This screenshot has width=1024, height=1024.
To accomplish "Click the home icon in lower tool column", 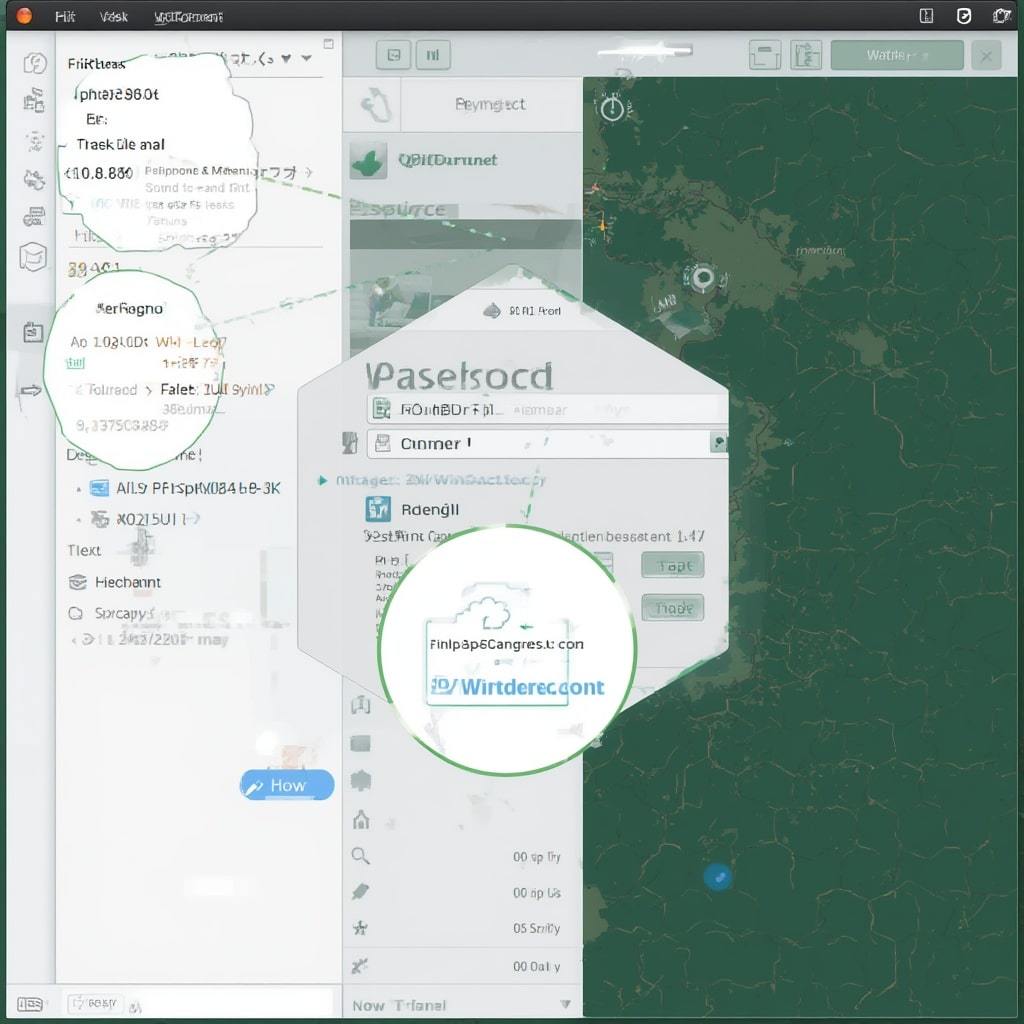I will pos(361,819).
